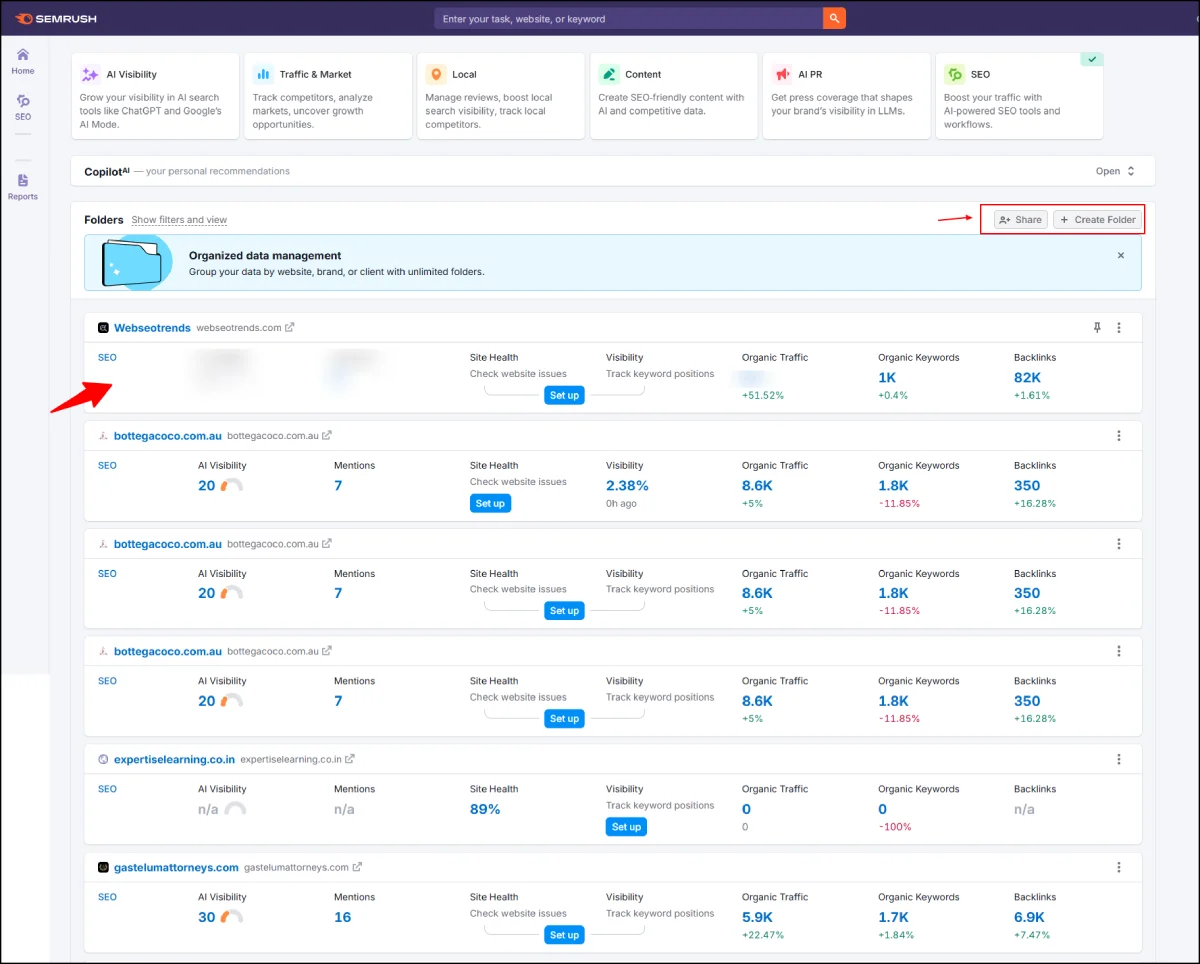The image size is (1200, 964).
Task: Click the Local card's map pin icon
Action: (x=436, y=73)
